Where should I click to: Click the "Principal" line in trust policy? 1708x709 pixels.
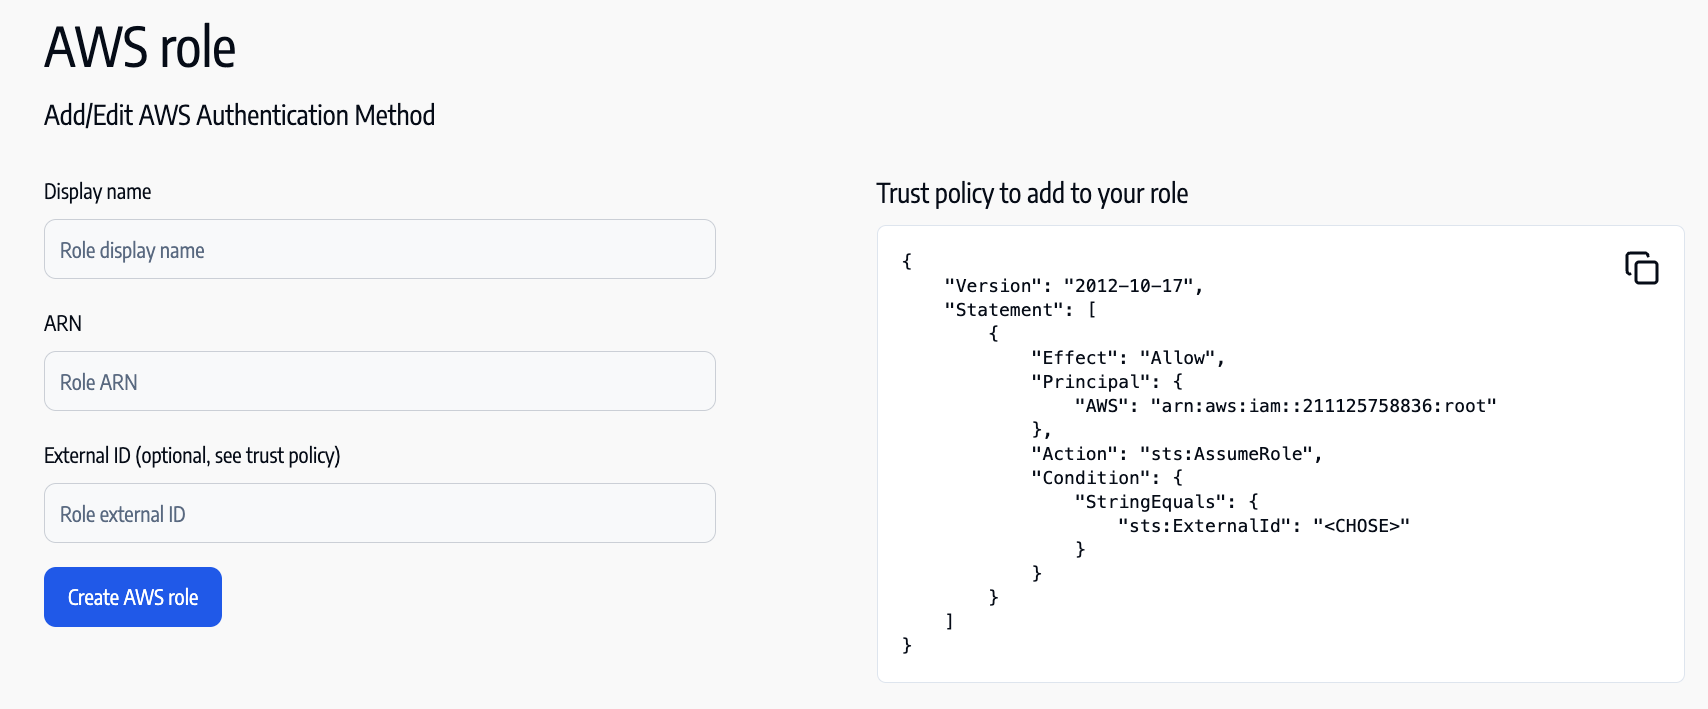coord(1106,382)
